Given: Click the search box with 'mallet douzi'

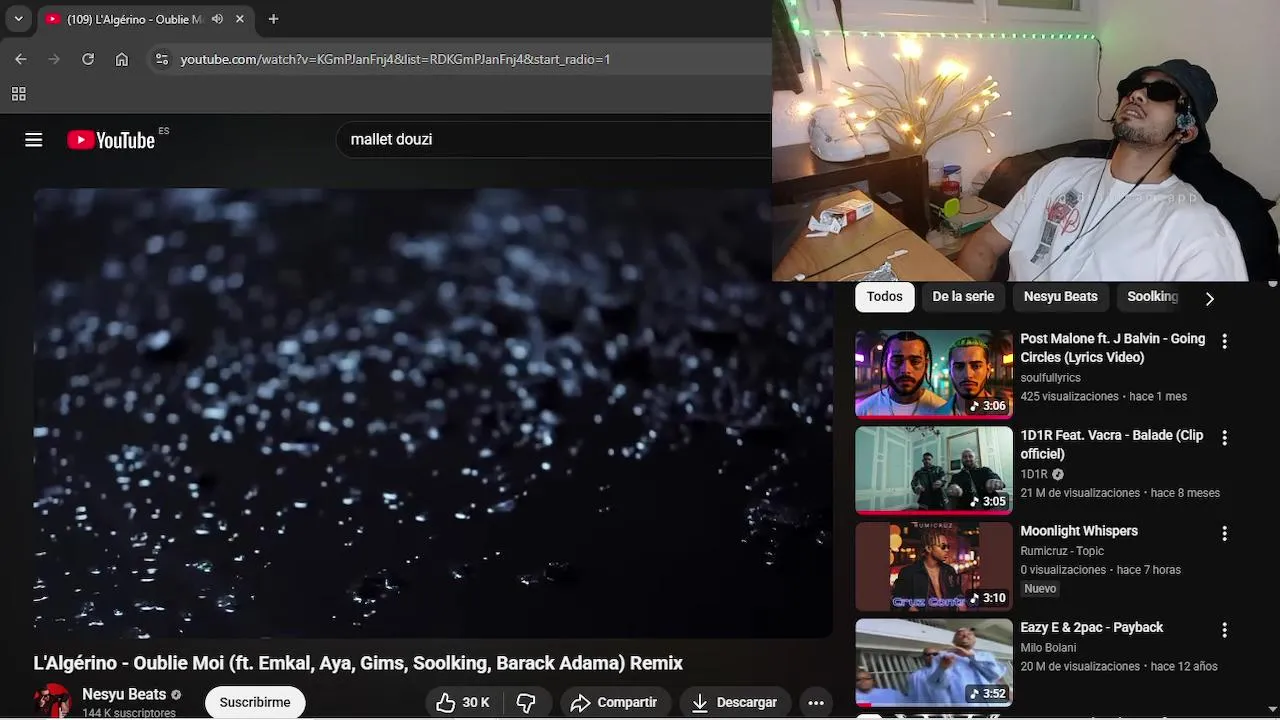Looking at the screenshot, I should coord(555,139).
